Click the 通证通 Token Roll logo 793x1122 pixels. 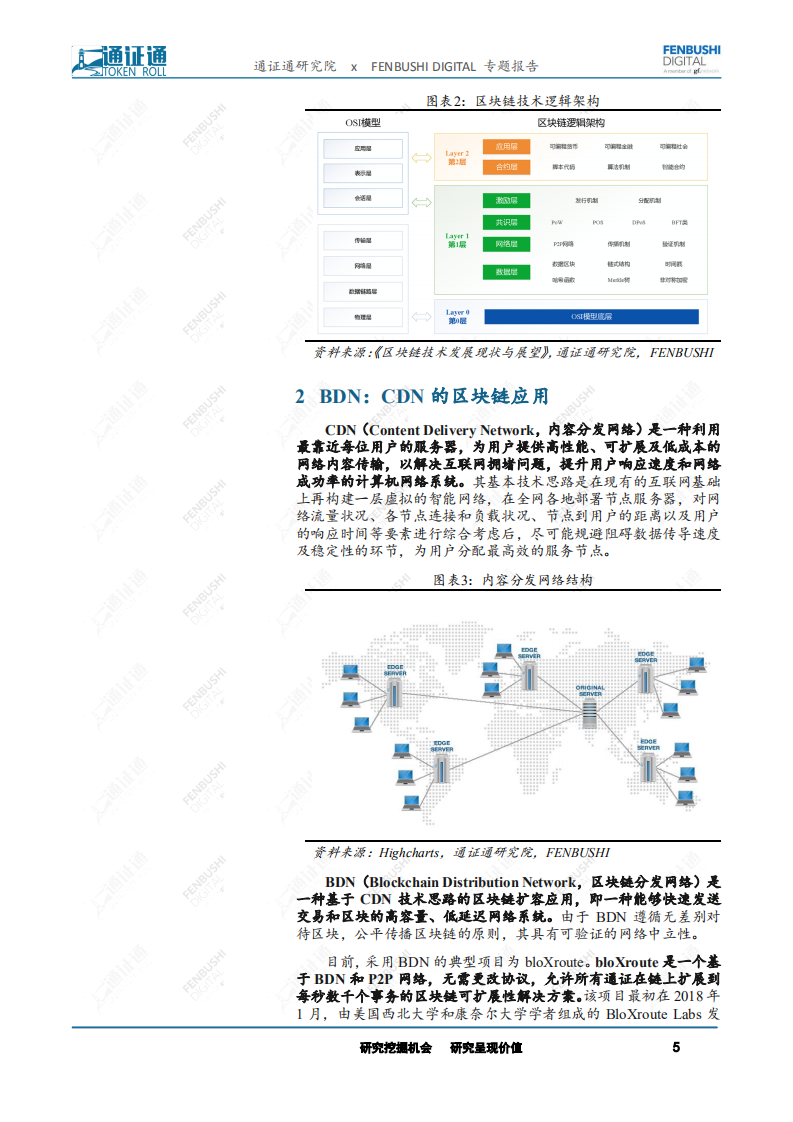(120, 62)
